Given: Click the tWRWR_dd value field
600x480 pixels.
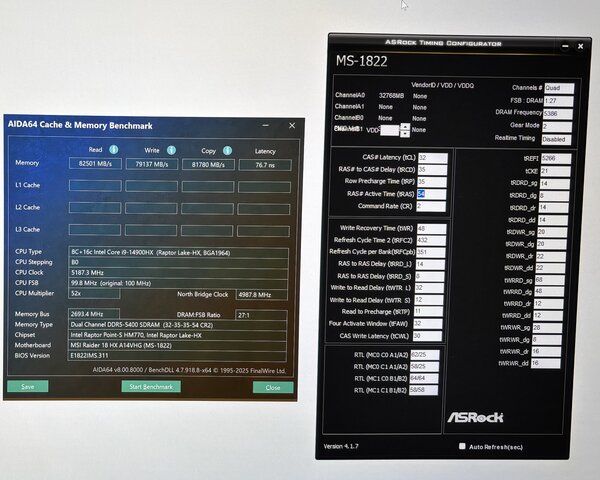Looking at the screenshot, I should pos(546,363).
